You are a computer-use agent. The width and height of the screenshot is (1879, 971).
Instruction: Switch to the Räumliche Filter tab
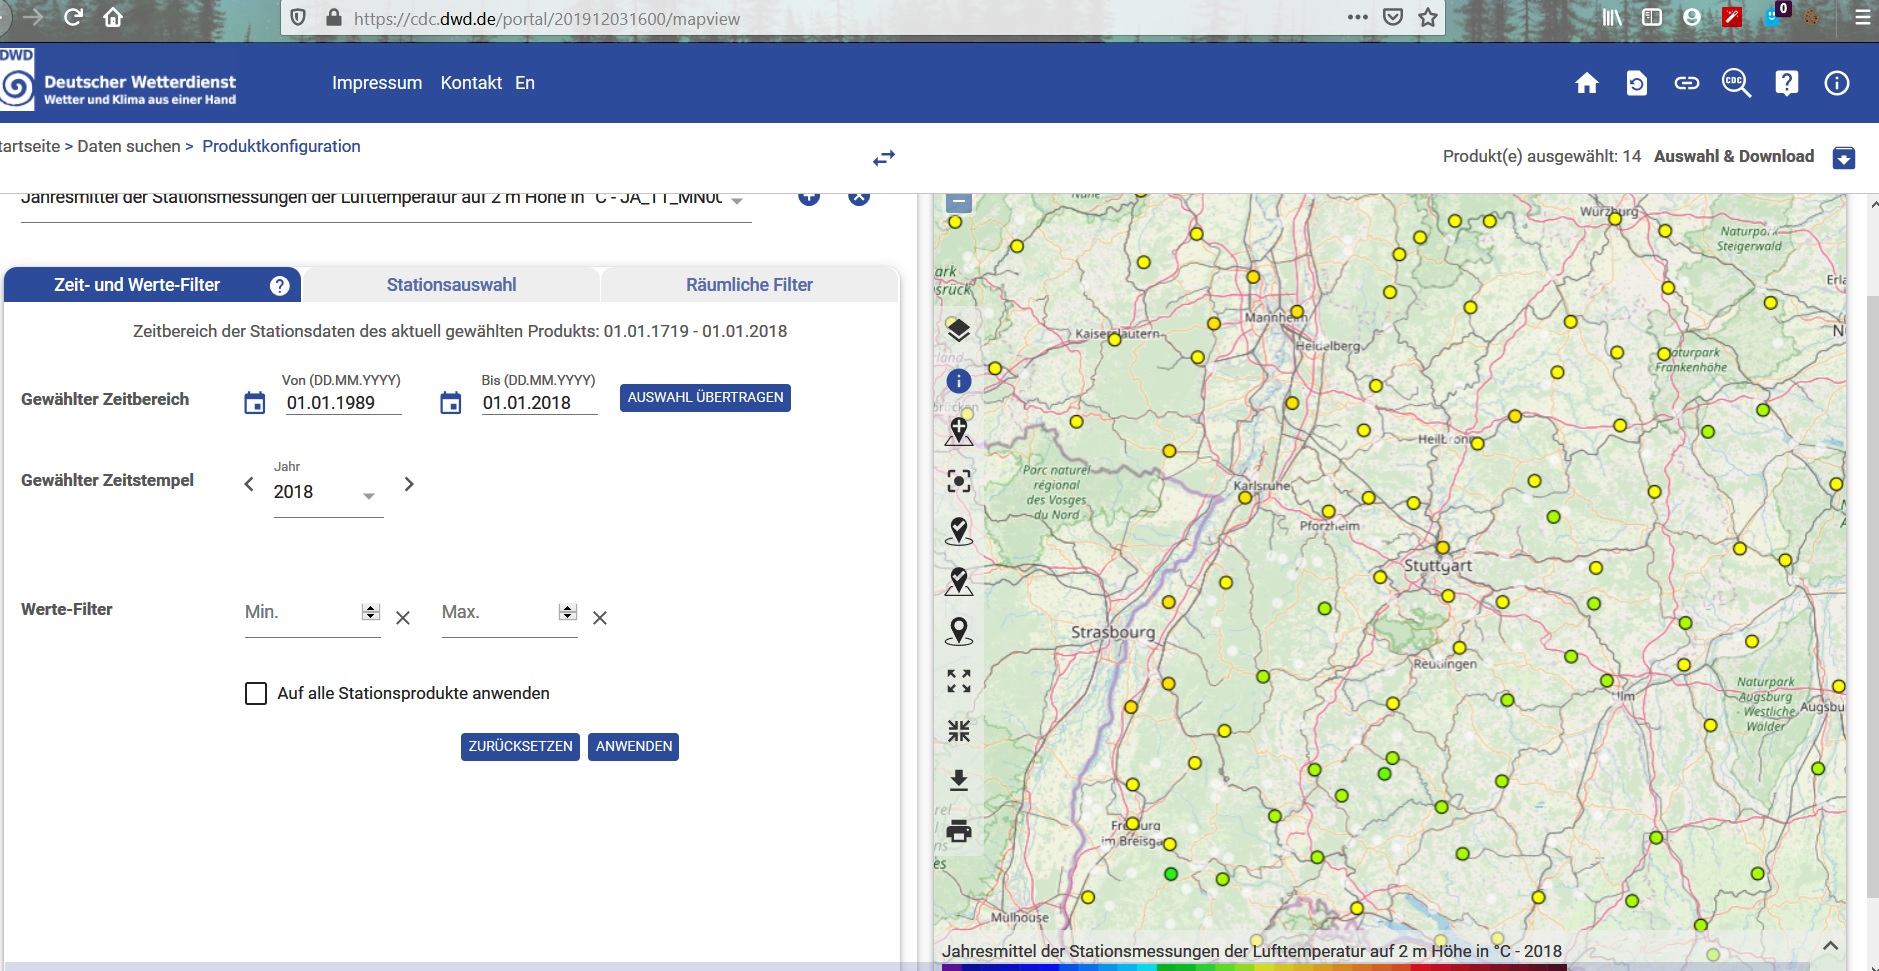(749, 285)
